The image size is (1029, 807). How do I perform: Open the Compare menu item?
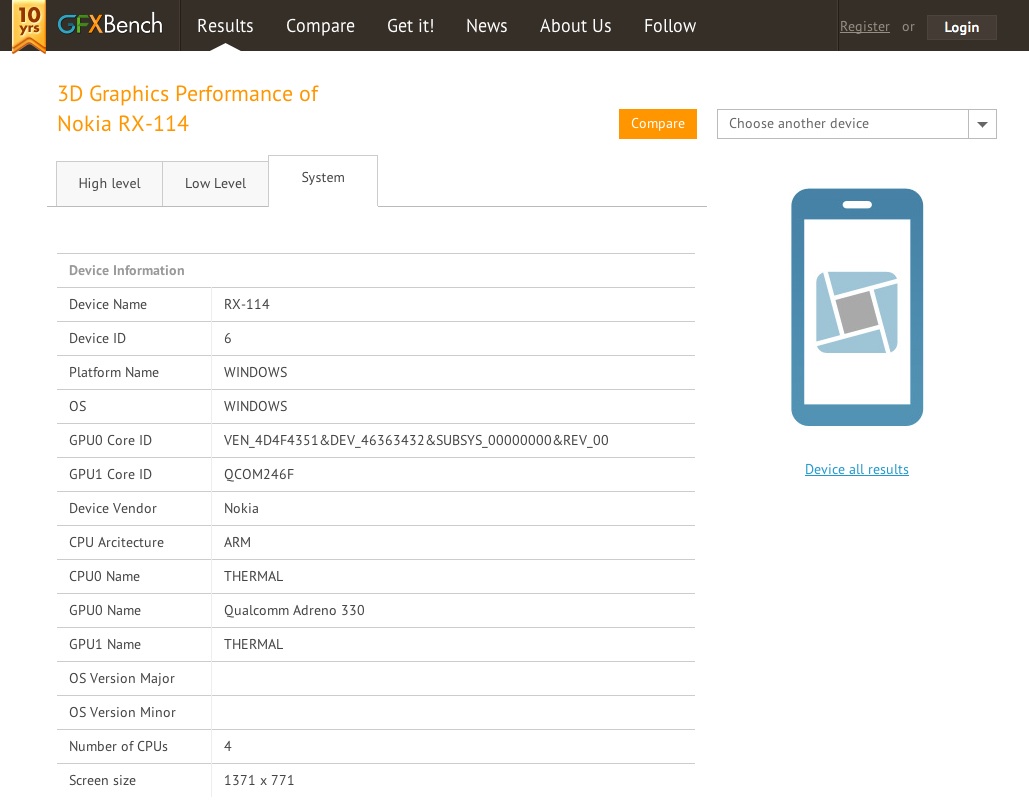pyautogui.click(x=320, y=26)
